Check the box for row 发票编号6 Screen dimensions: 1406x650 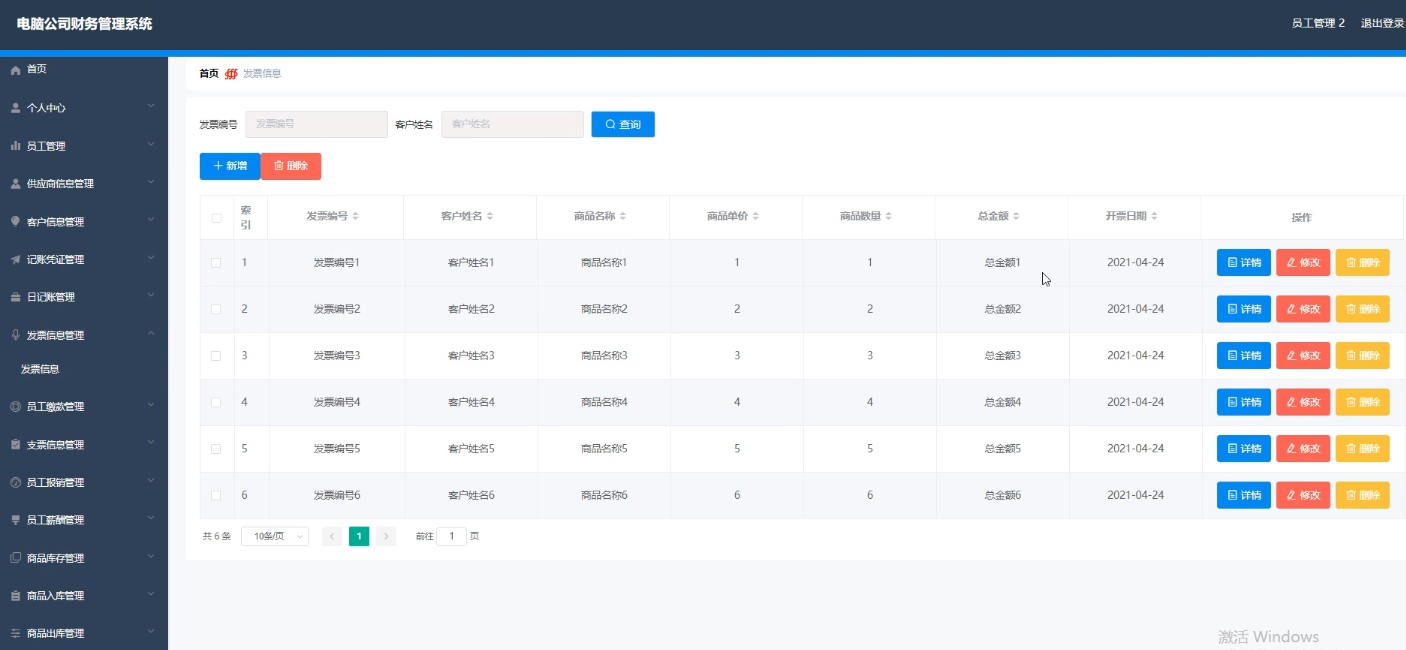216,496
